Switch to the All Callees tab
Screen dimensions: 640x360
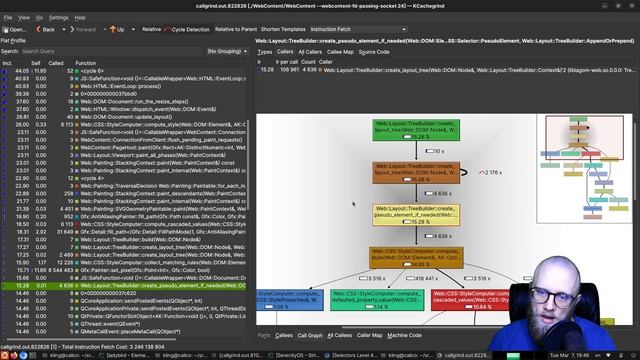coord(340,336)
